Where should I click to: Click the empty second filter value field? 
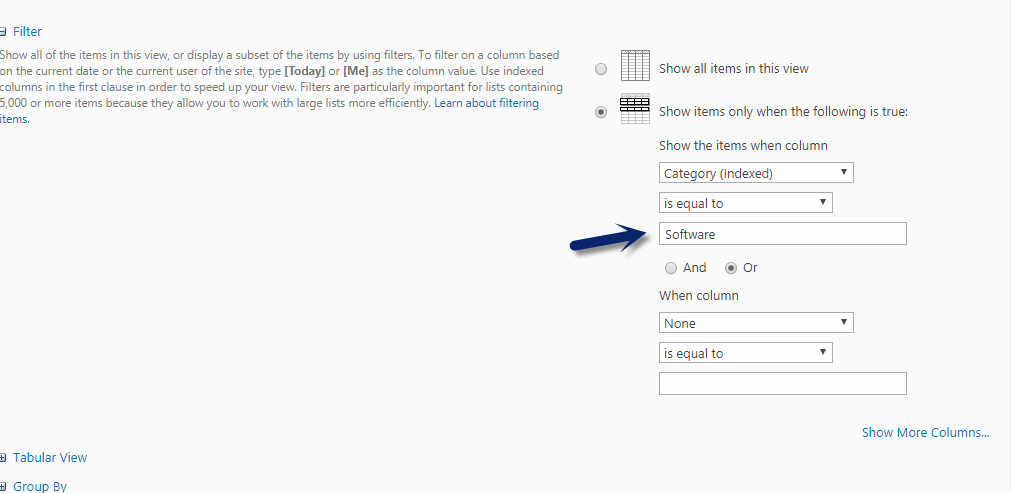click(782, 384)
